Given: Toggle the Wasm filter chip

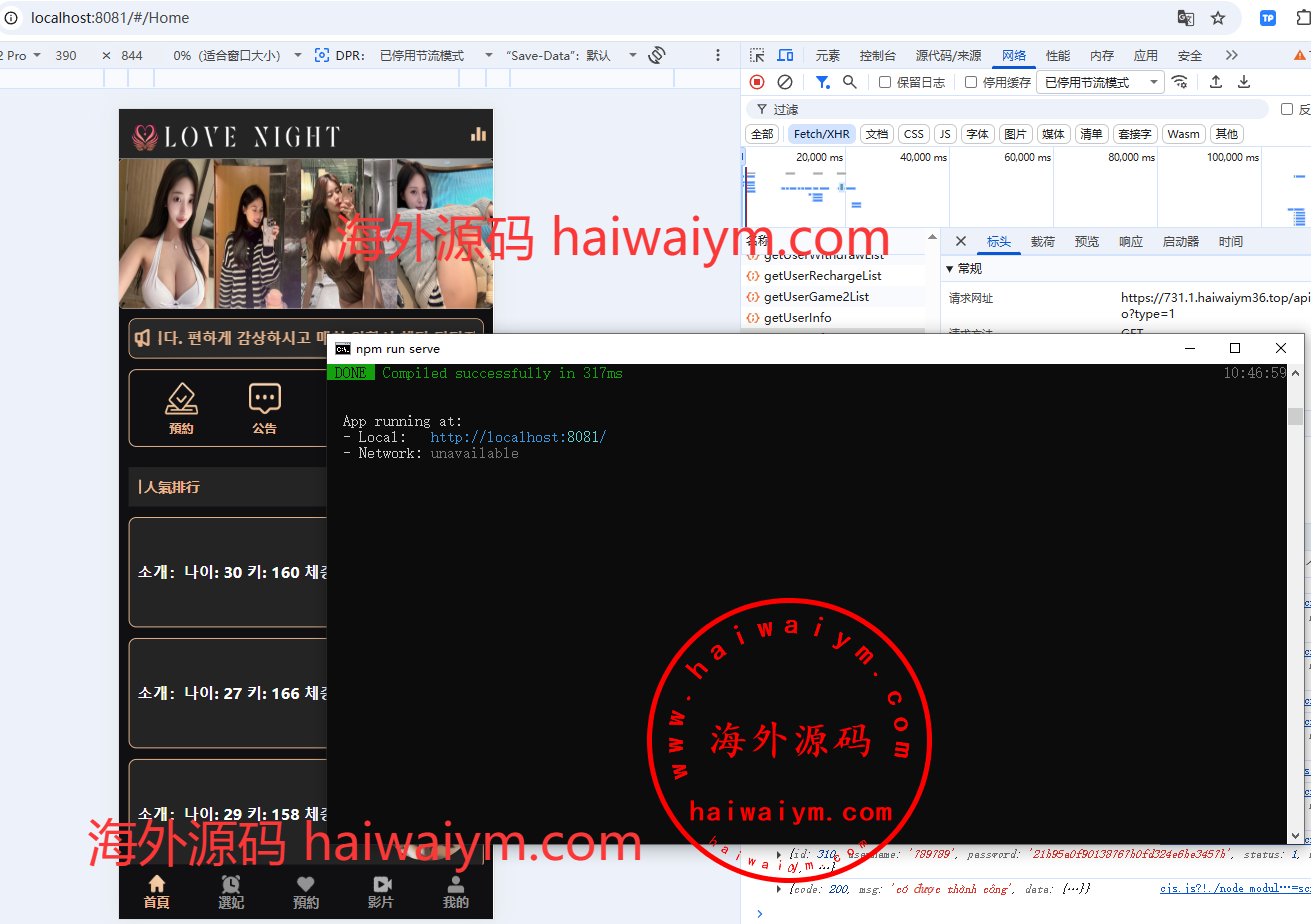Looking at the screenshot, I should [x=1184, y=134].
